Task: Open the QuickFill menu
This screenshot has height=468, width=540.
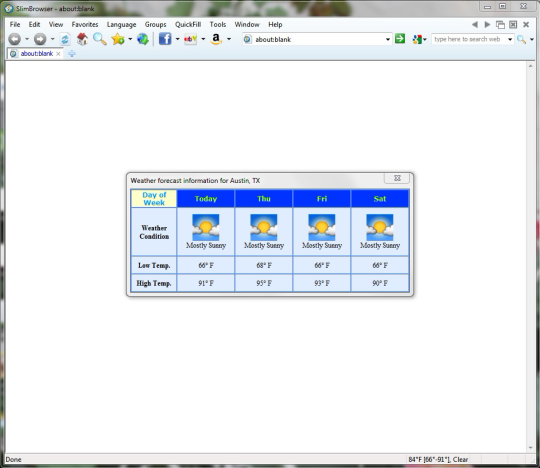Action: click(x=188, y=24)
